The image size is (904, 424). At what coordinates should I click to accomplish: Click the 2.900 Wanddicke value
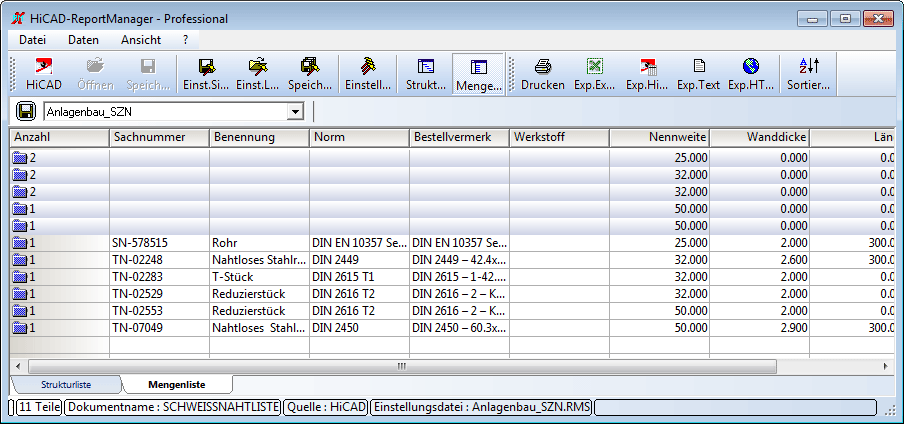(x=759, y=328)
